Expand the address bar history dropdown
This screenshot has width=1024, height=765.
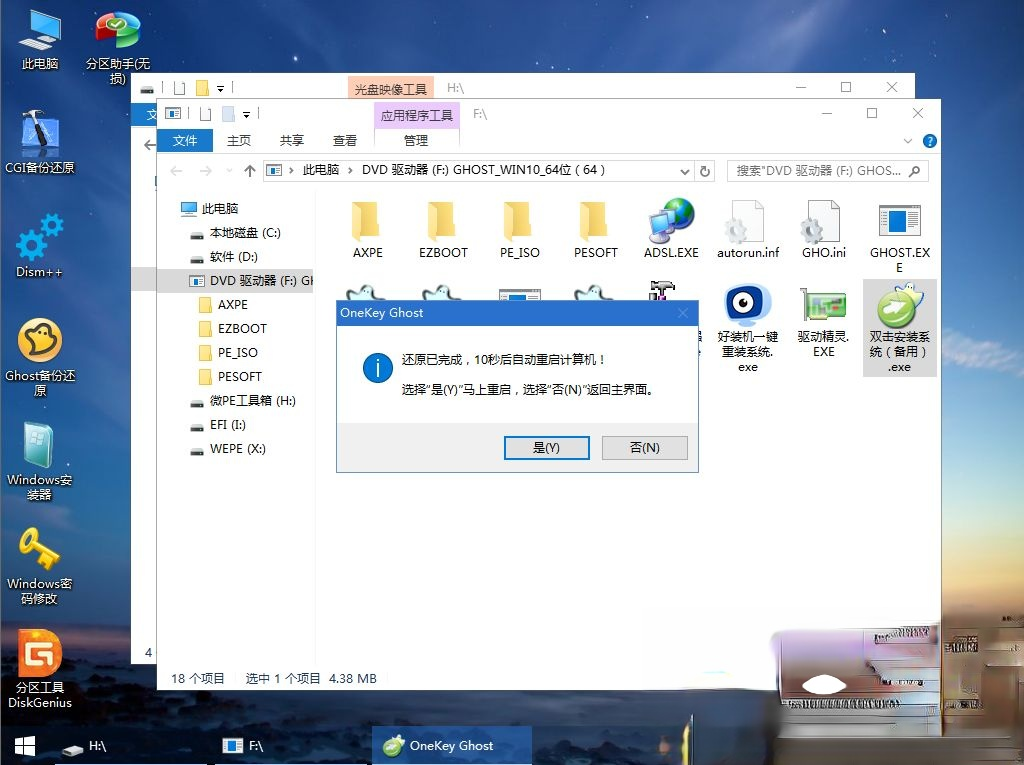pos(684,171)
